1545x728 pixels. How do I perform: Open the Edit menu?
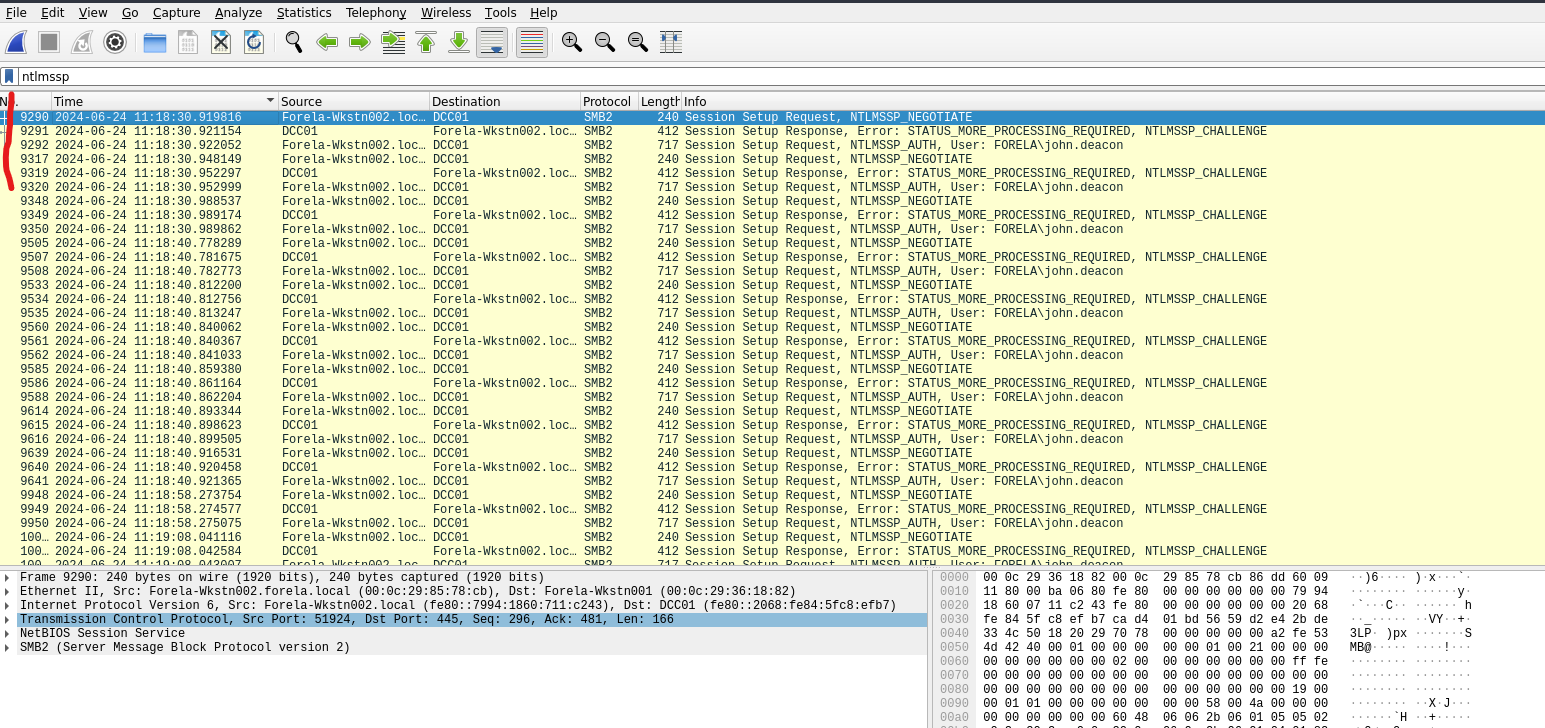(x=52, y=13)
